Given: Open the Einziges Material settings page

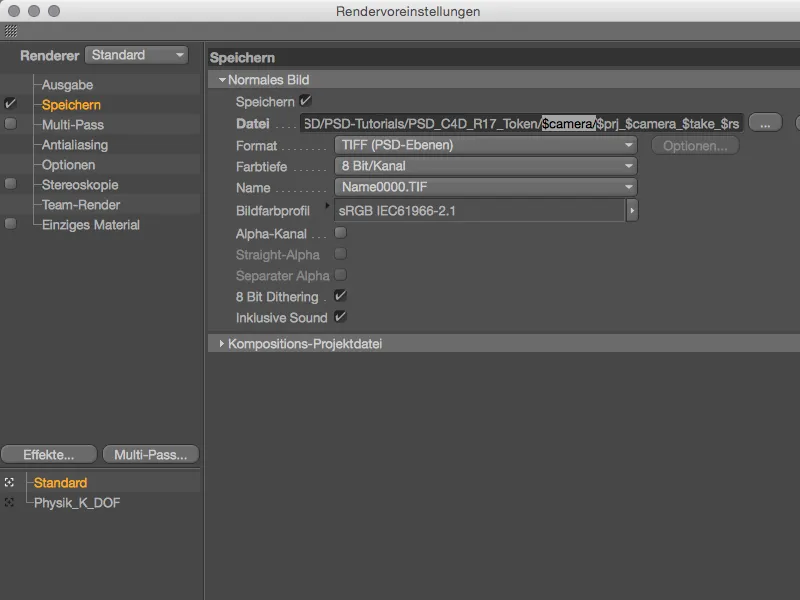Looking at the screenshot, I should coord(90,224).
